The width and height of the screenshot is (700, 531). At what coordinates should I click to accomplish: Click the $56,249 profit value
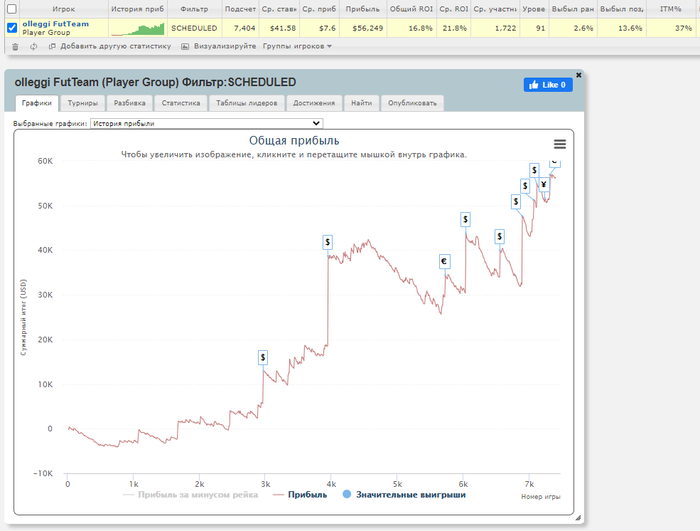tap(367, 28)
